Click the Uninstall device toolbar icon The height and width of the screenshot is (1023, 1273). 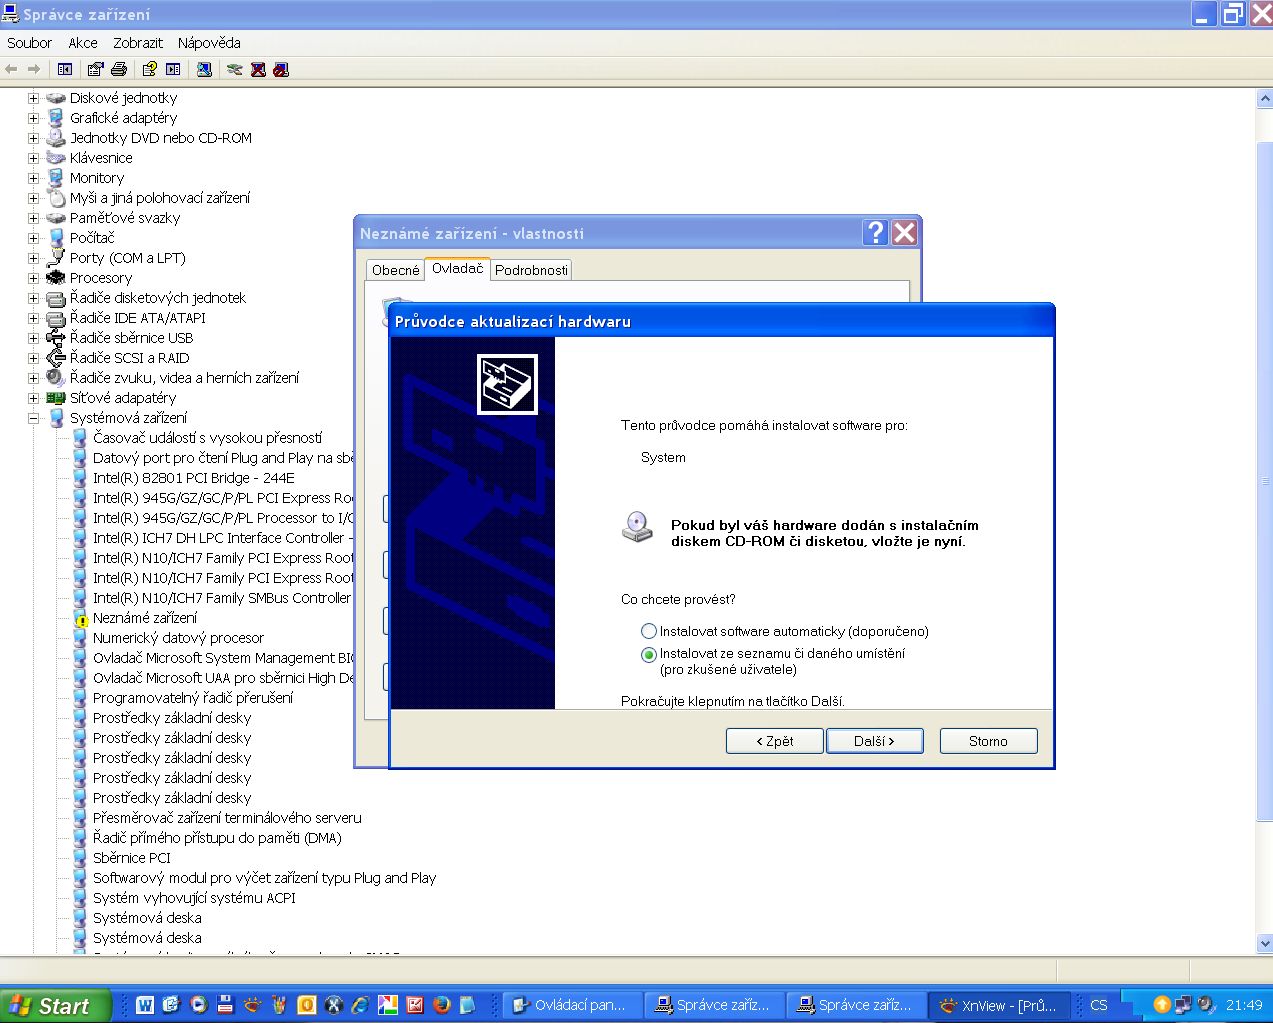(x=258, y=69)
